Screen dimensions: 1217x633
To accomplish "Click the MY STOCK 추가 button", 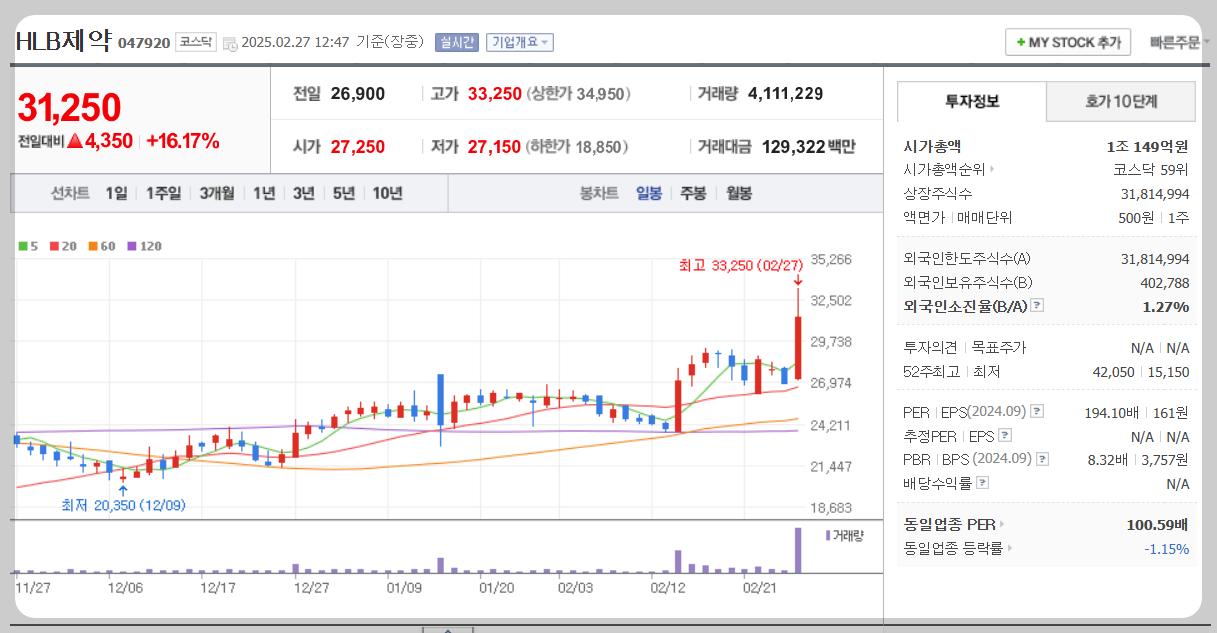I will pyautogui.click(x=1068, y=42).
